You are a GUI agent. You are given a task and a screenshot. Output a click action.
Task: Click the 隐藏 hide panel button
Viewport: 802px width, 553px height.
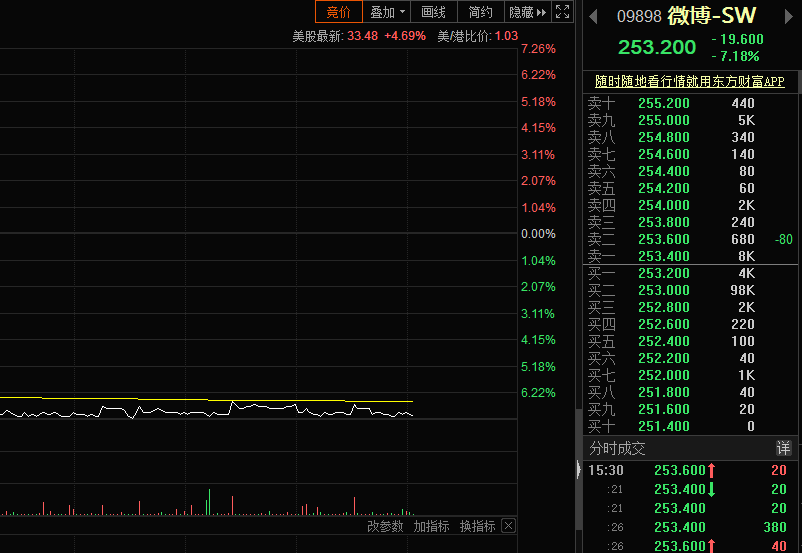pos(527,12)
